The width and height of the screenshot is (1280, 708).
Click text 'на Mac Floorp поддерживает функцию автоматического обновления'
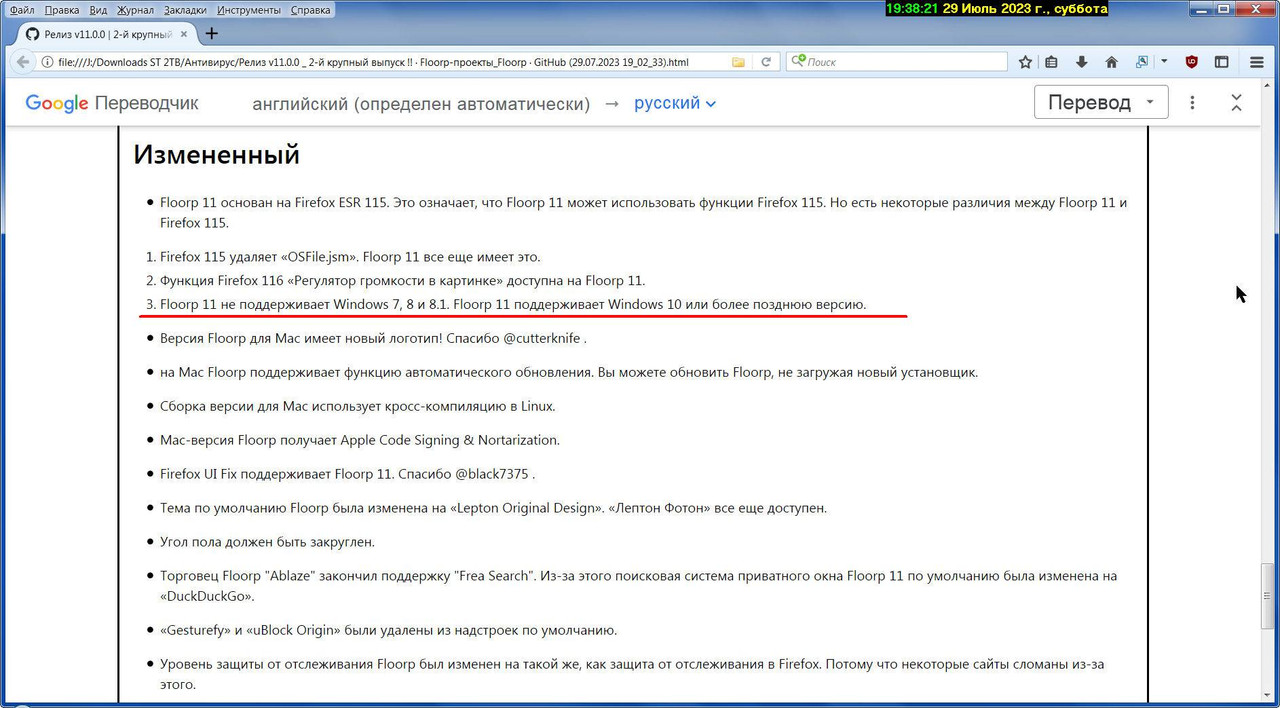tap(377, 372)
